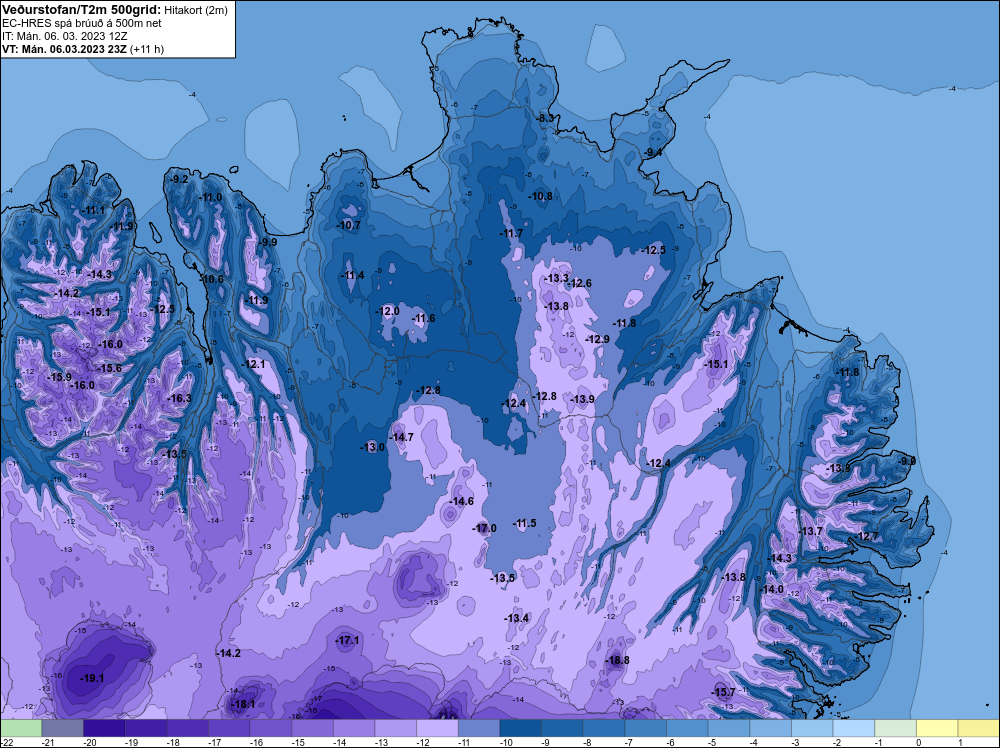Pick the legend swatch labeled -14
The width and height of the screenshot is (1000, 748).
tap(354, 728)
